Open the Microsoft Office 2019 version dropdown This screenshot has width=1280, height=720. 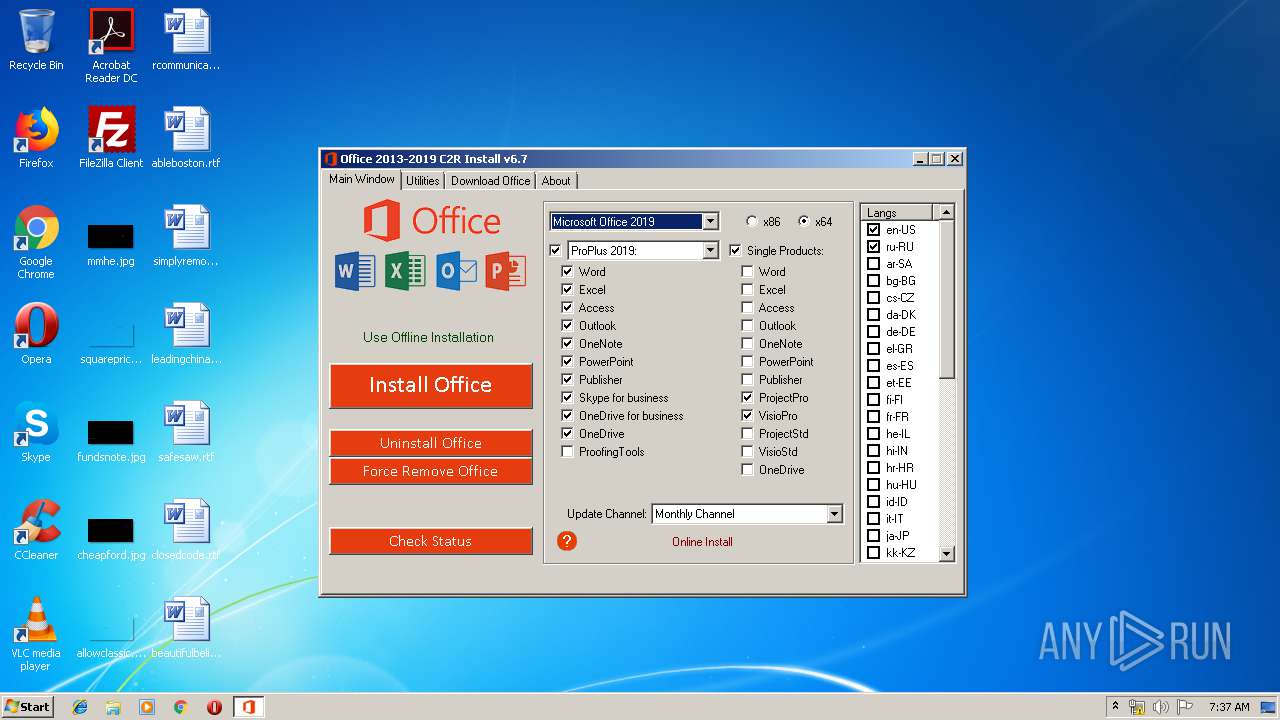point(710,222)
